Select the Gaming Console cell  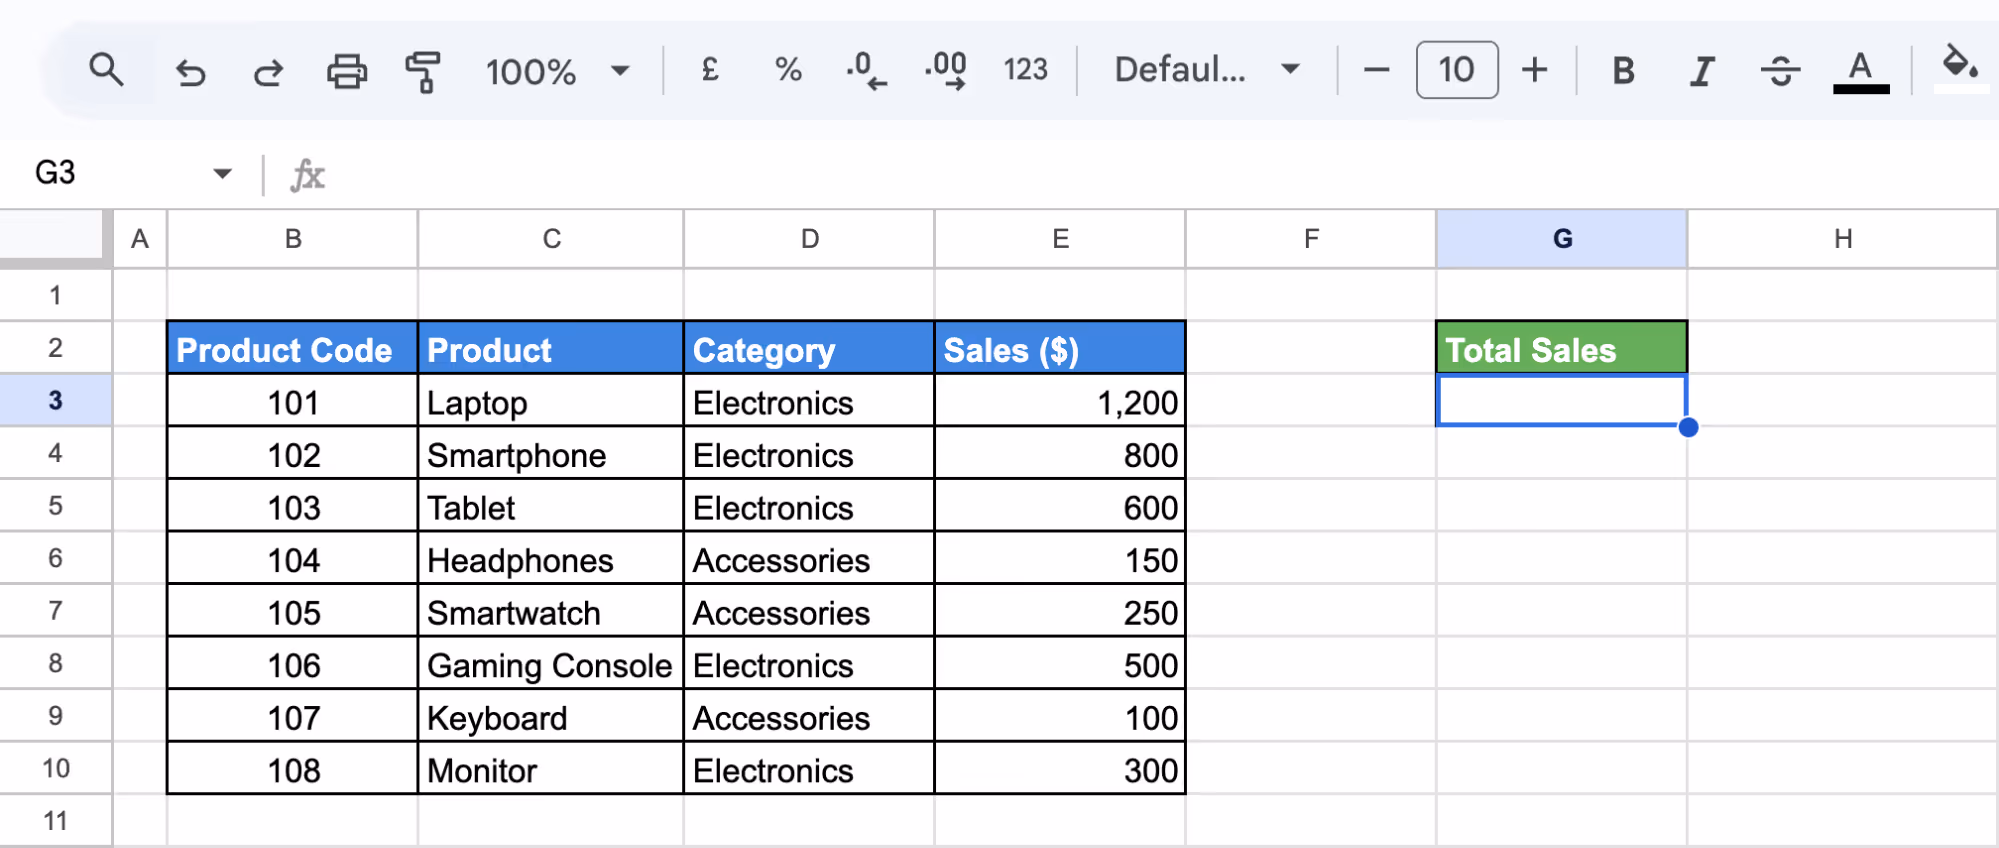point(551,664)
